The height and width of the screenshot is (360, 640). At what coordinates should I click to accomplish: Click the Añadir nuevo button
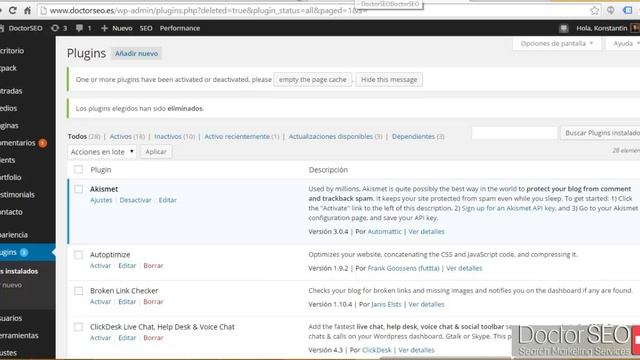tap(136, 53)
